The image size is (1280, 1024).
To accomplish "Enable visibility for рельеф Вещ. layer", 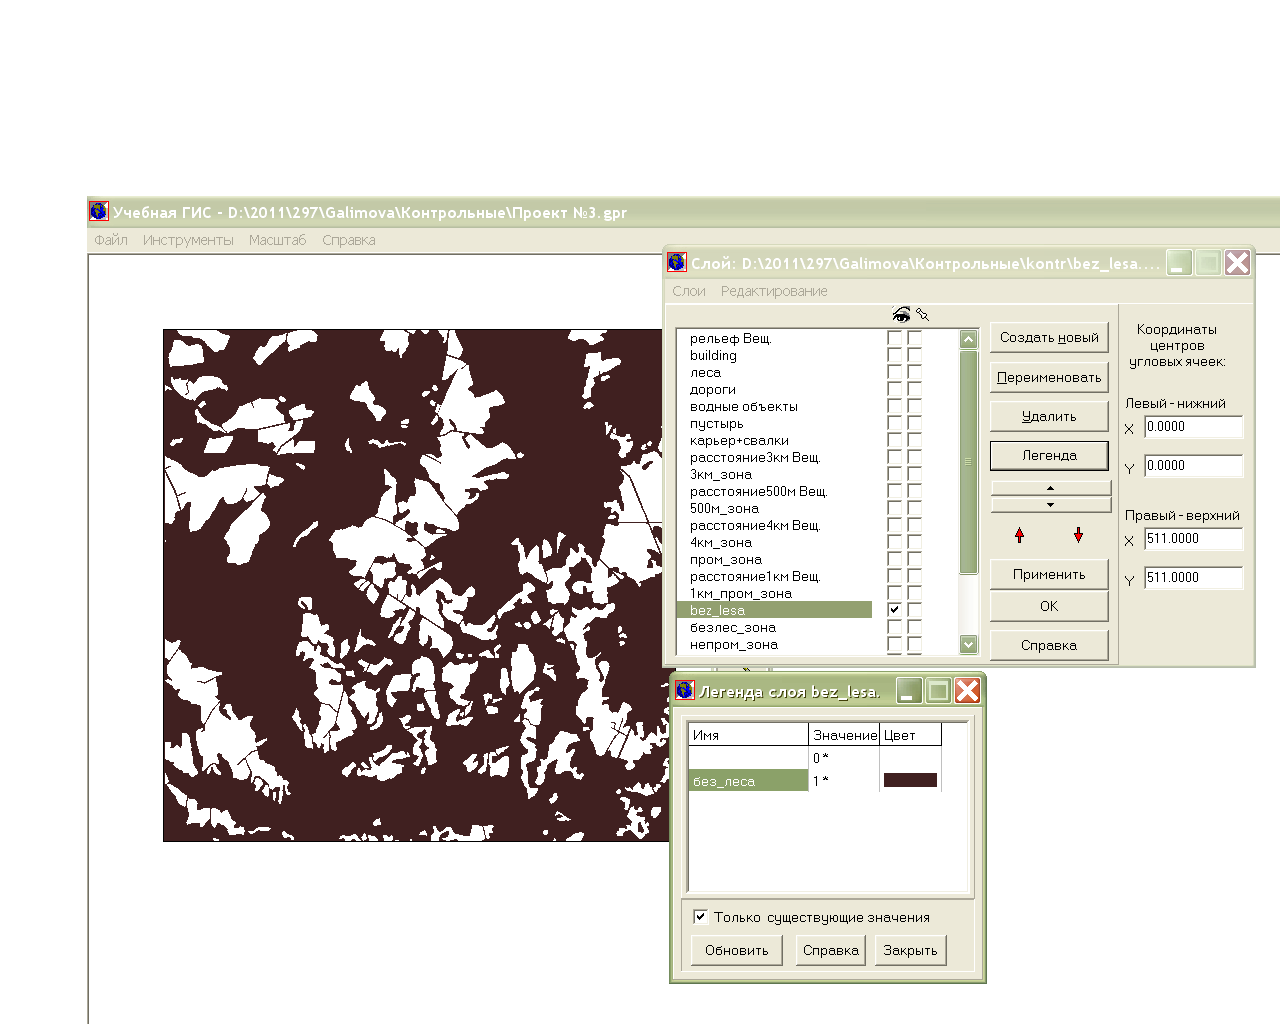I will (894, 339).
